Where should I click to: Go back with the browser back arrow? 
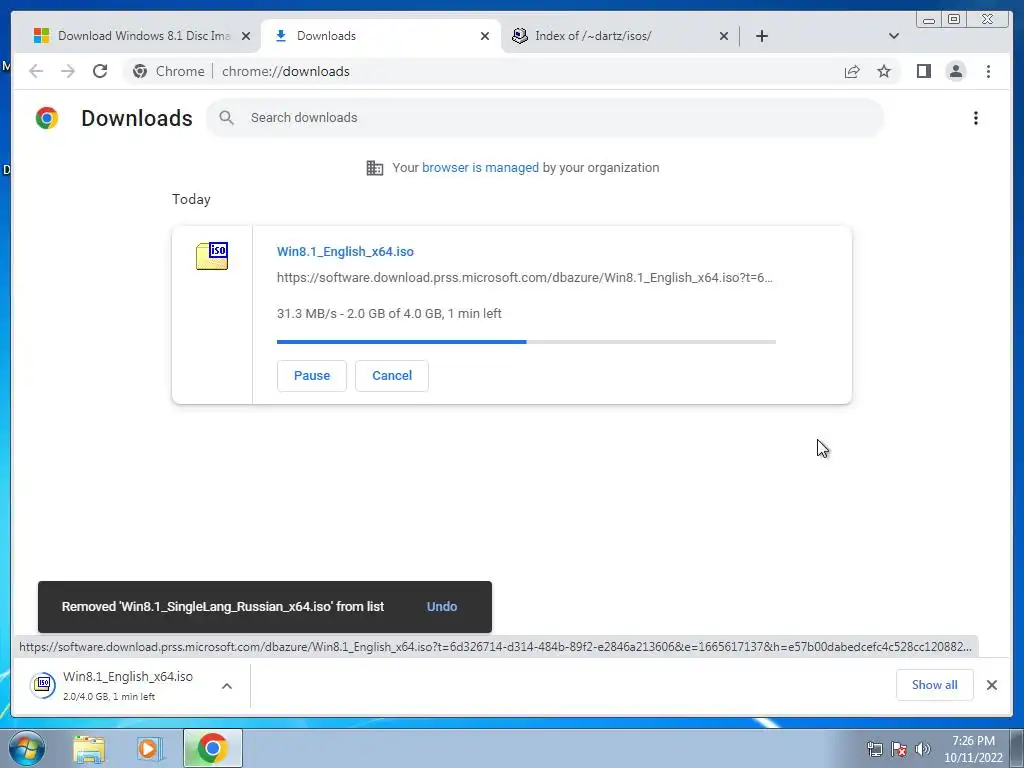pyautogui.click(x=36, y=71)
